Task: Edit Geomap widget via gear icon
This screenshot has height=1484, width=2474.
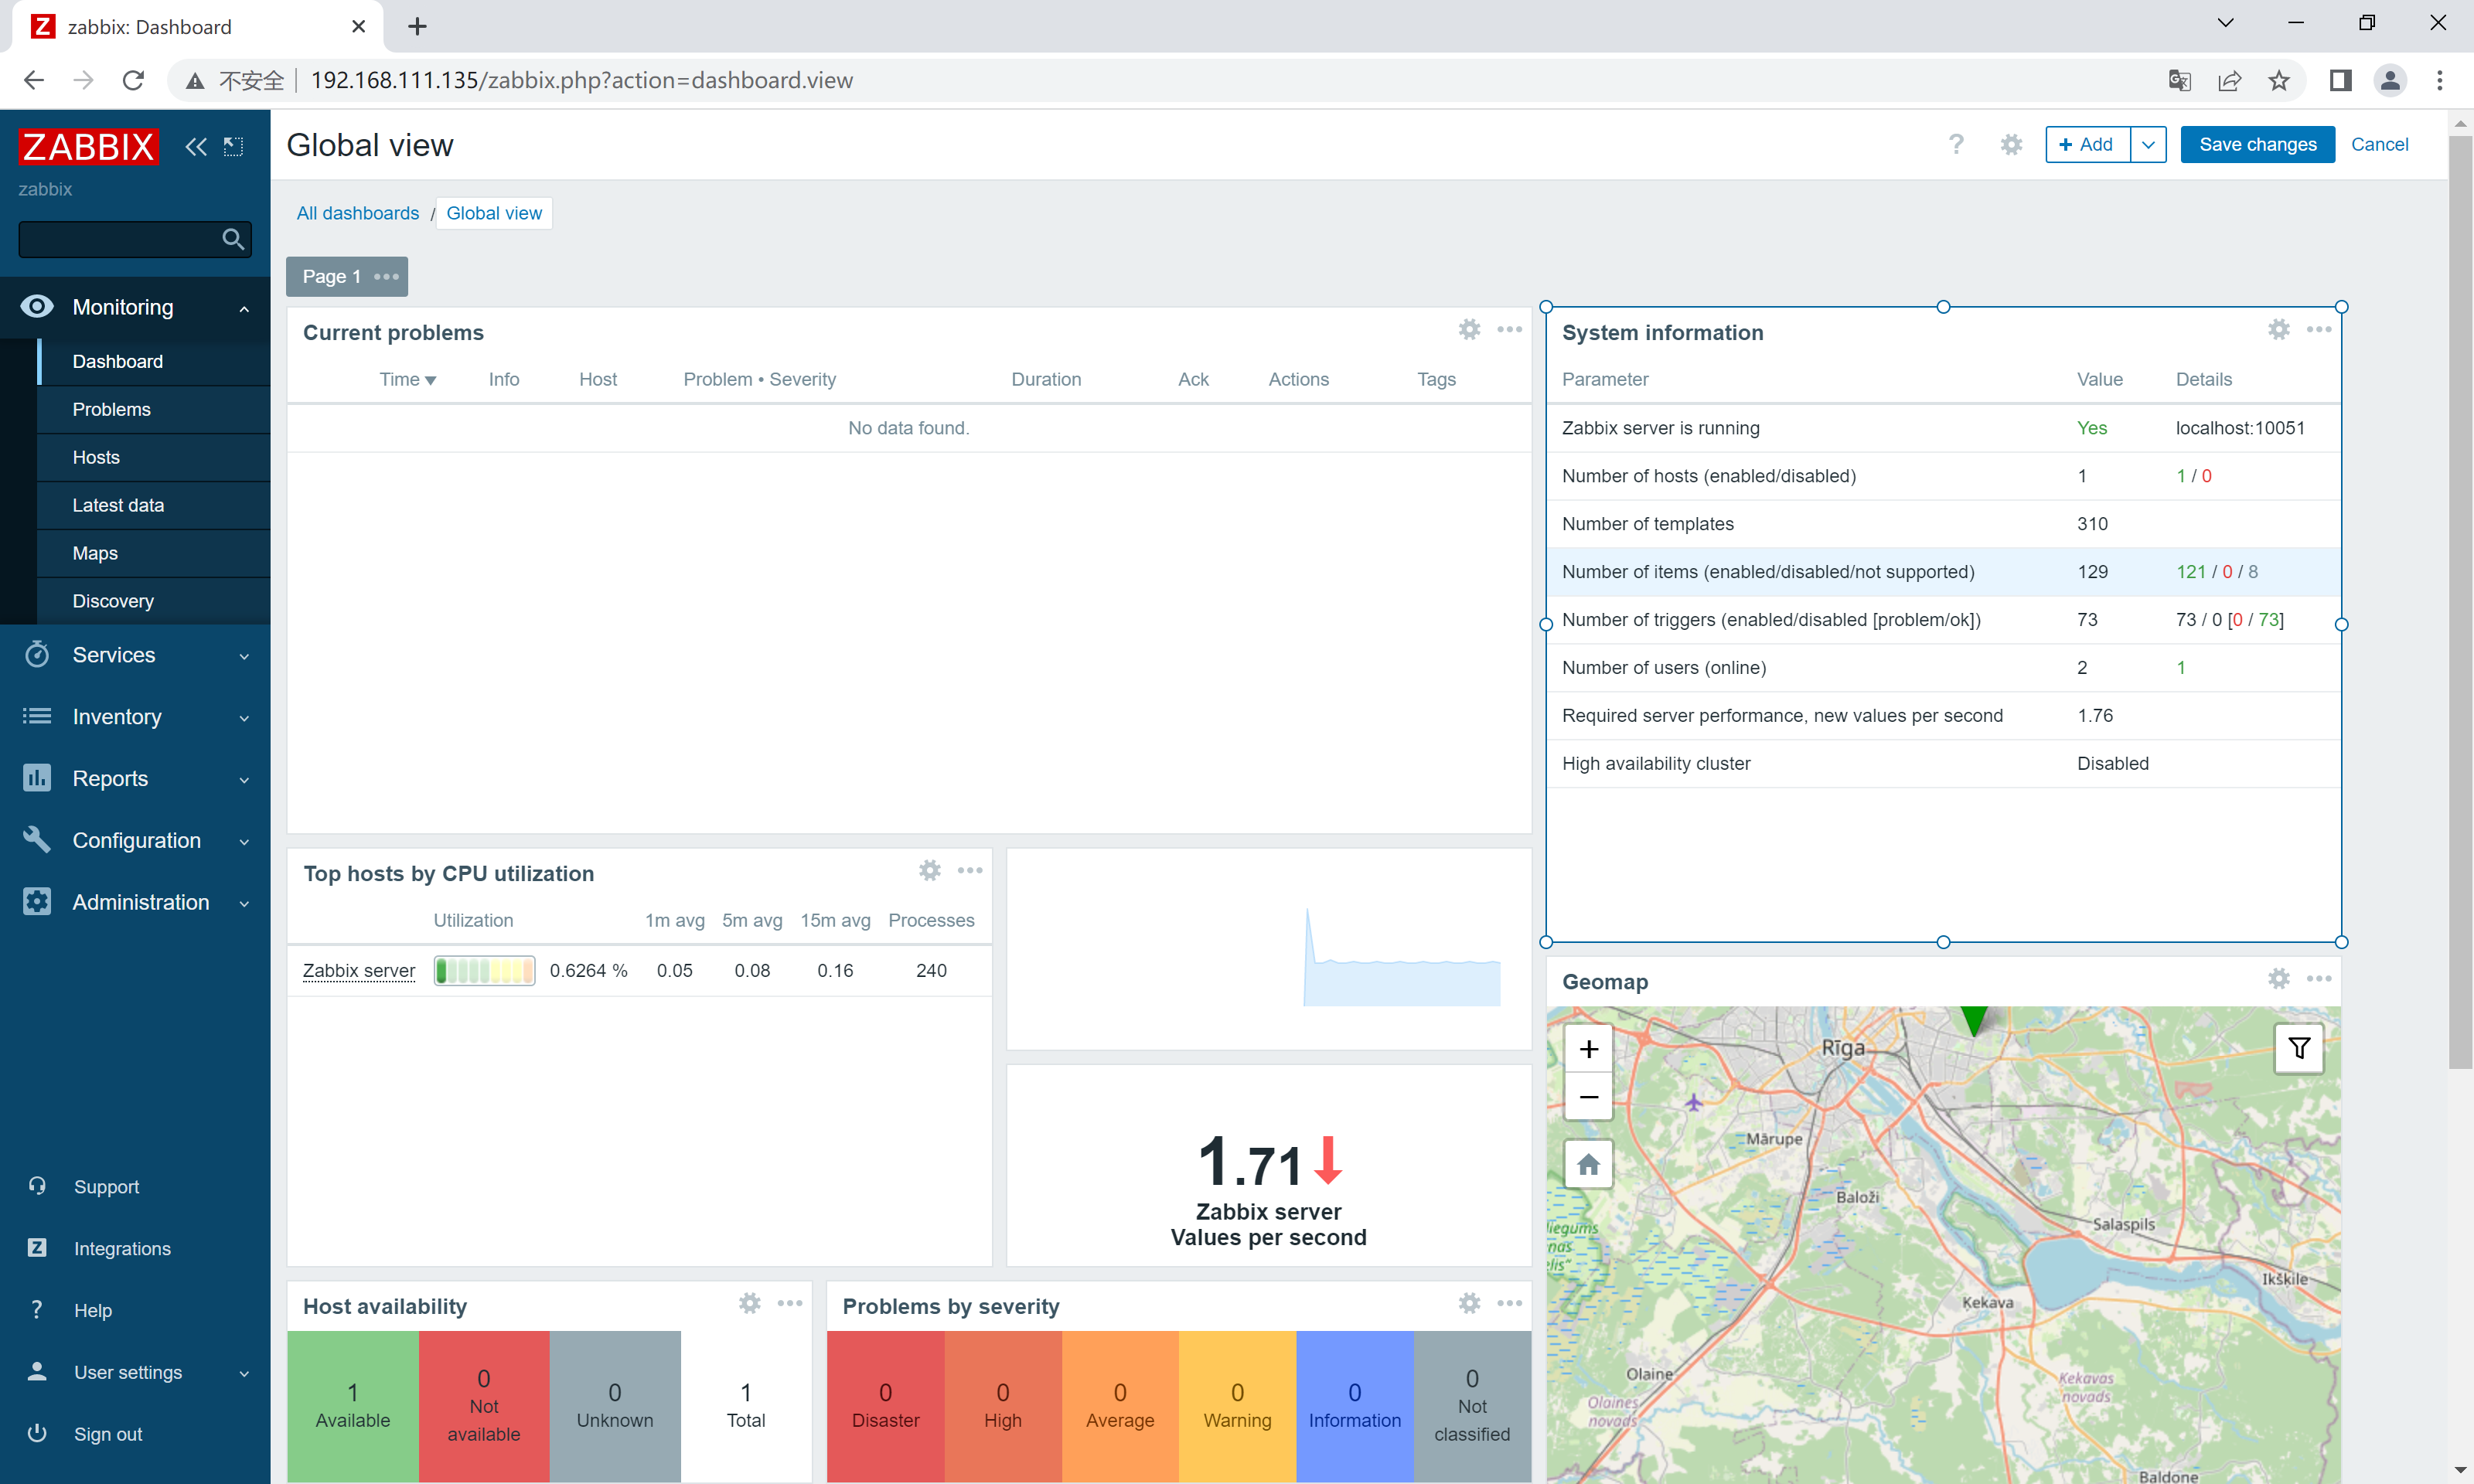Action: (x=2278, y=978)
